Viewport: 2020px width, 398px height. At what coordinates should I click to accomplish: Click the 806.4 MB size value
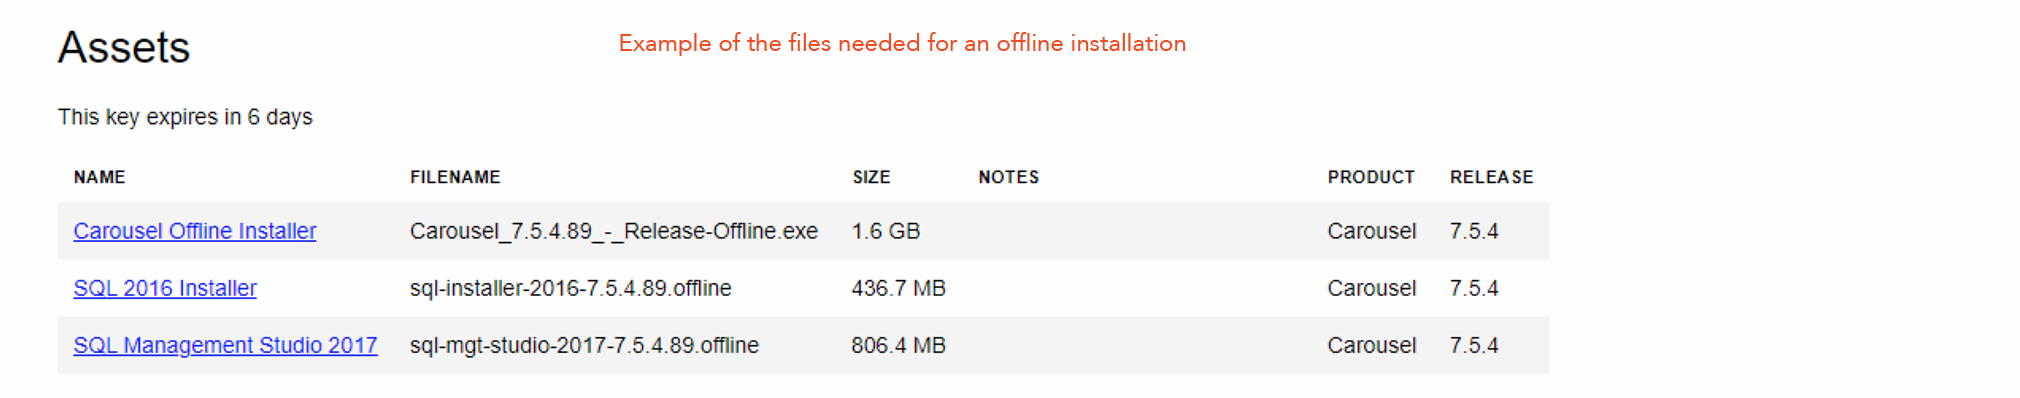[x=898, y=345]
